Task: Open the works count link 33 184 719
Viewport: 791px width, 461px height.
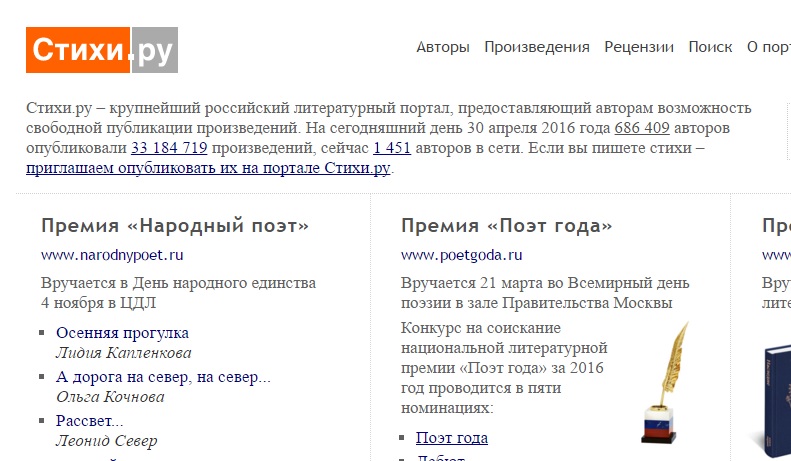Action: point(169,148)
